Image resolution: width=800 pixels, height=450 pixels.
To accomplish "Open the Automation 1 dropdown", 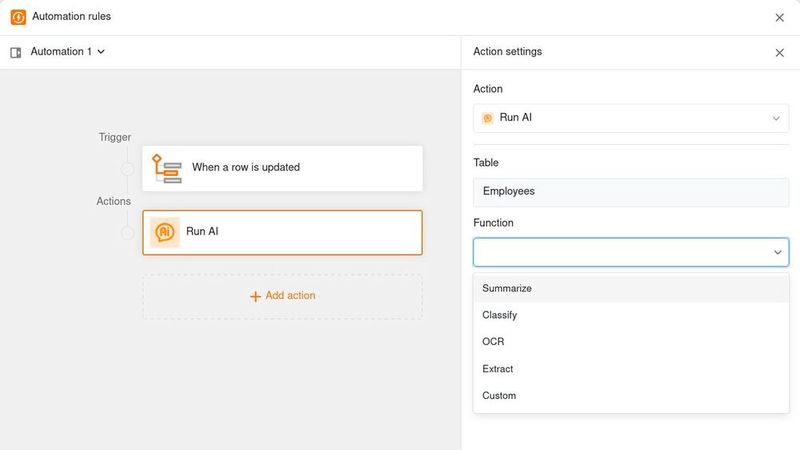I will [x=67, y=52].
